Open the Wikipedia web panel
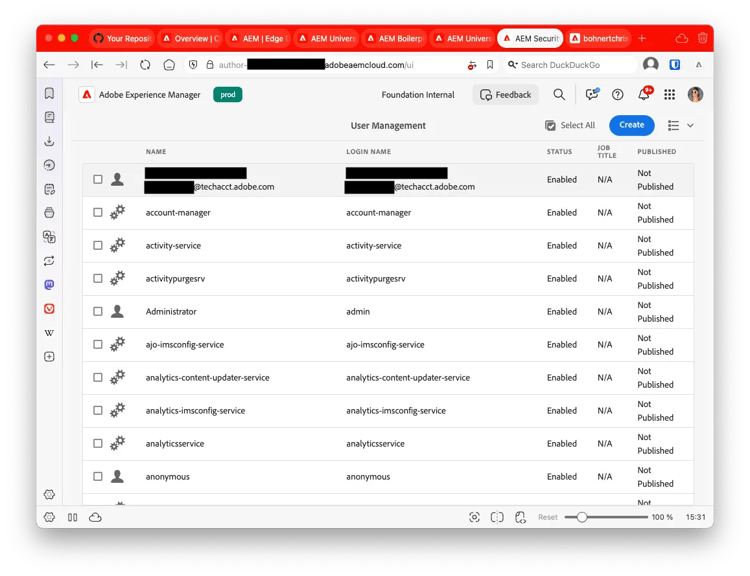 [x=49, y=333]
